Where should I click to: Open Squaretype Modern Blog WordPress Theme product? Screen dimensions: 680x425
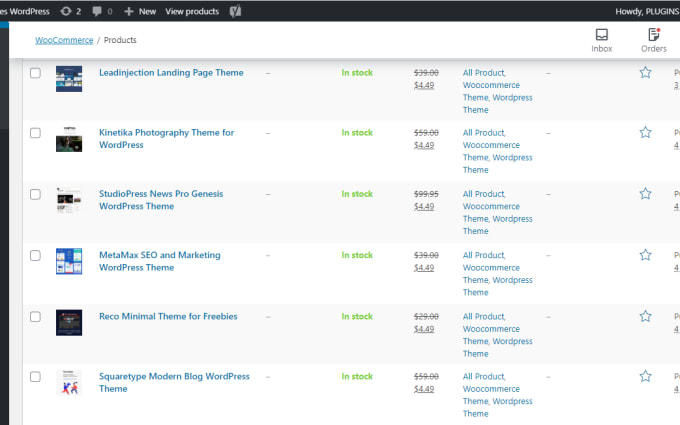click(x=174, y=382)
